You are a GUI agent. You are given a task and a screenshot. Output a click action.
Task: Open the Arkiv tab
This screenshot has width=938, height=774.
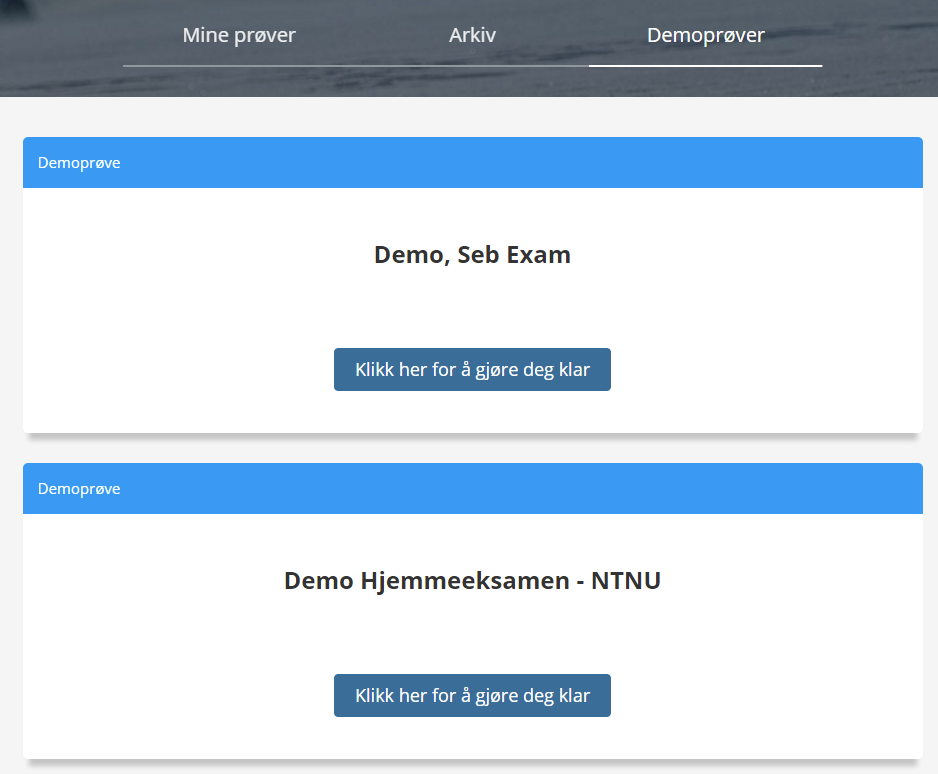coord(473,35)
